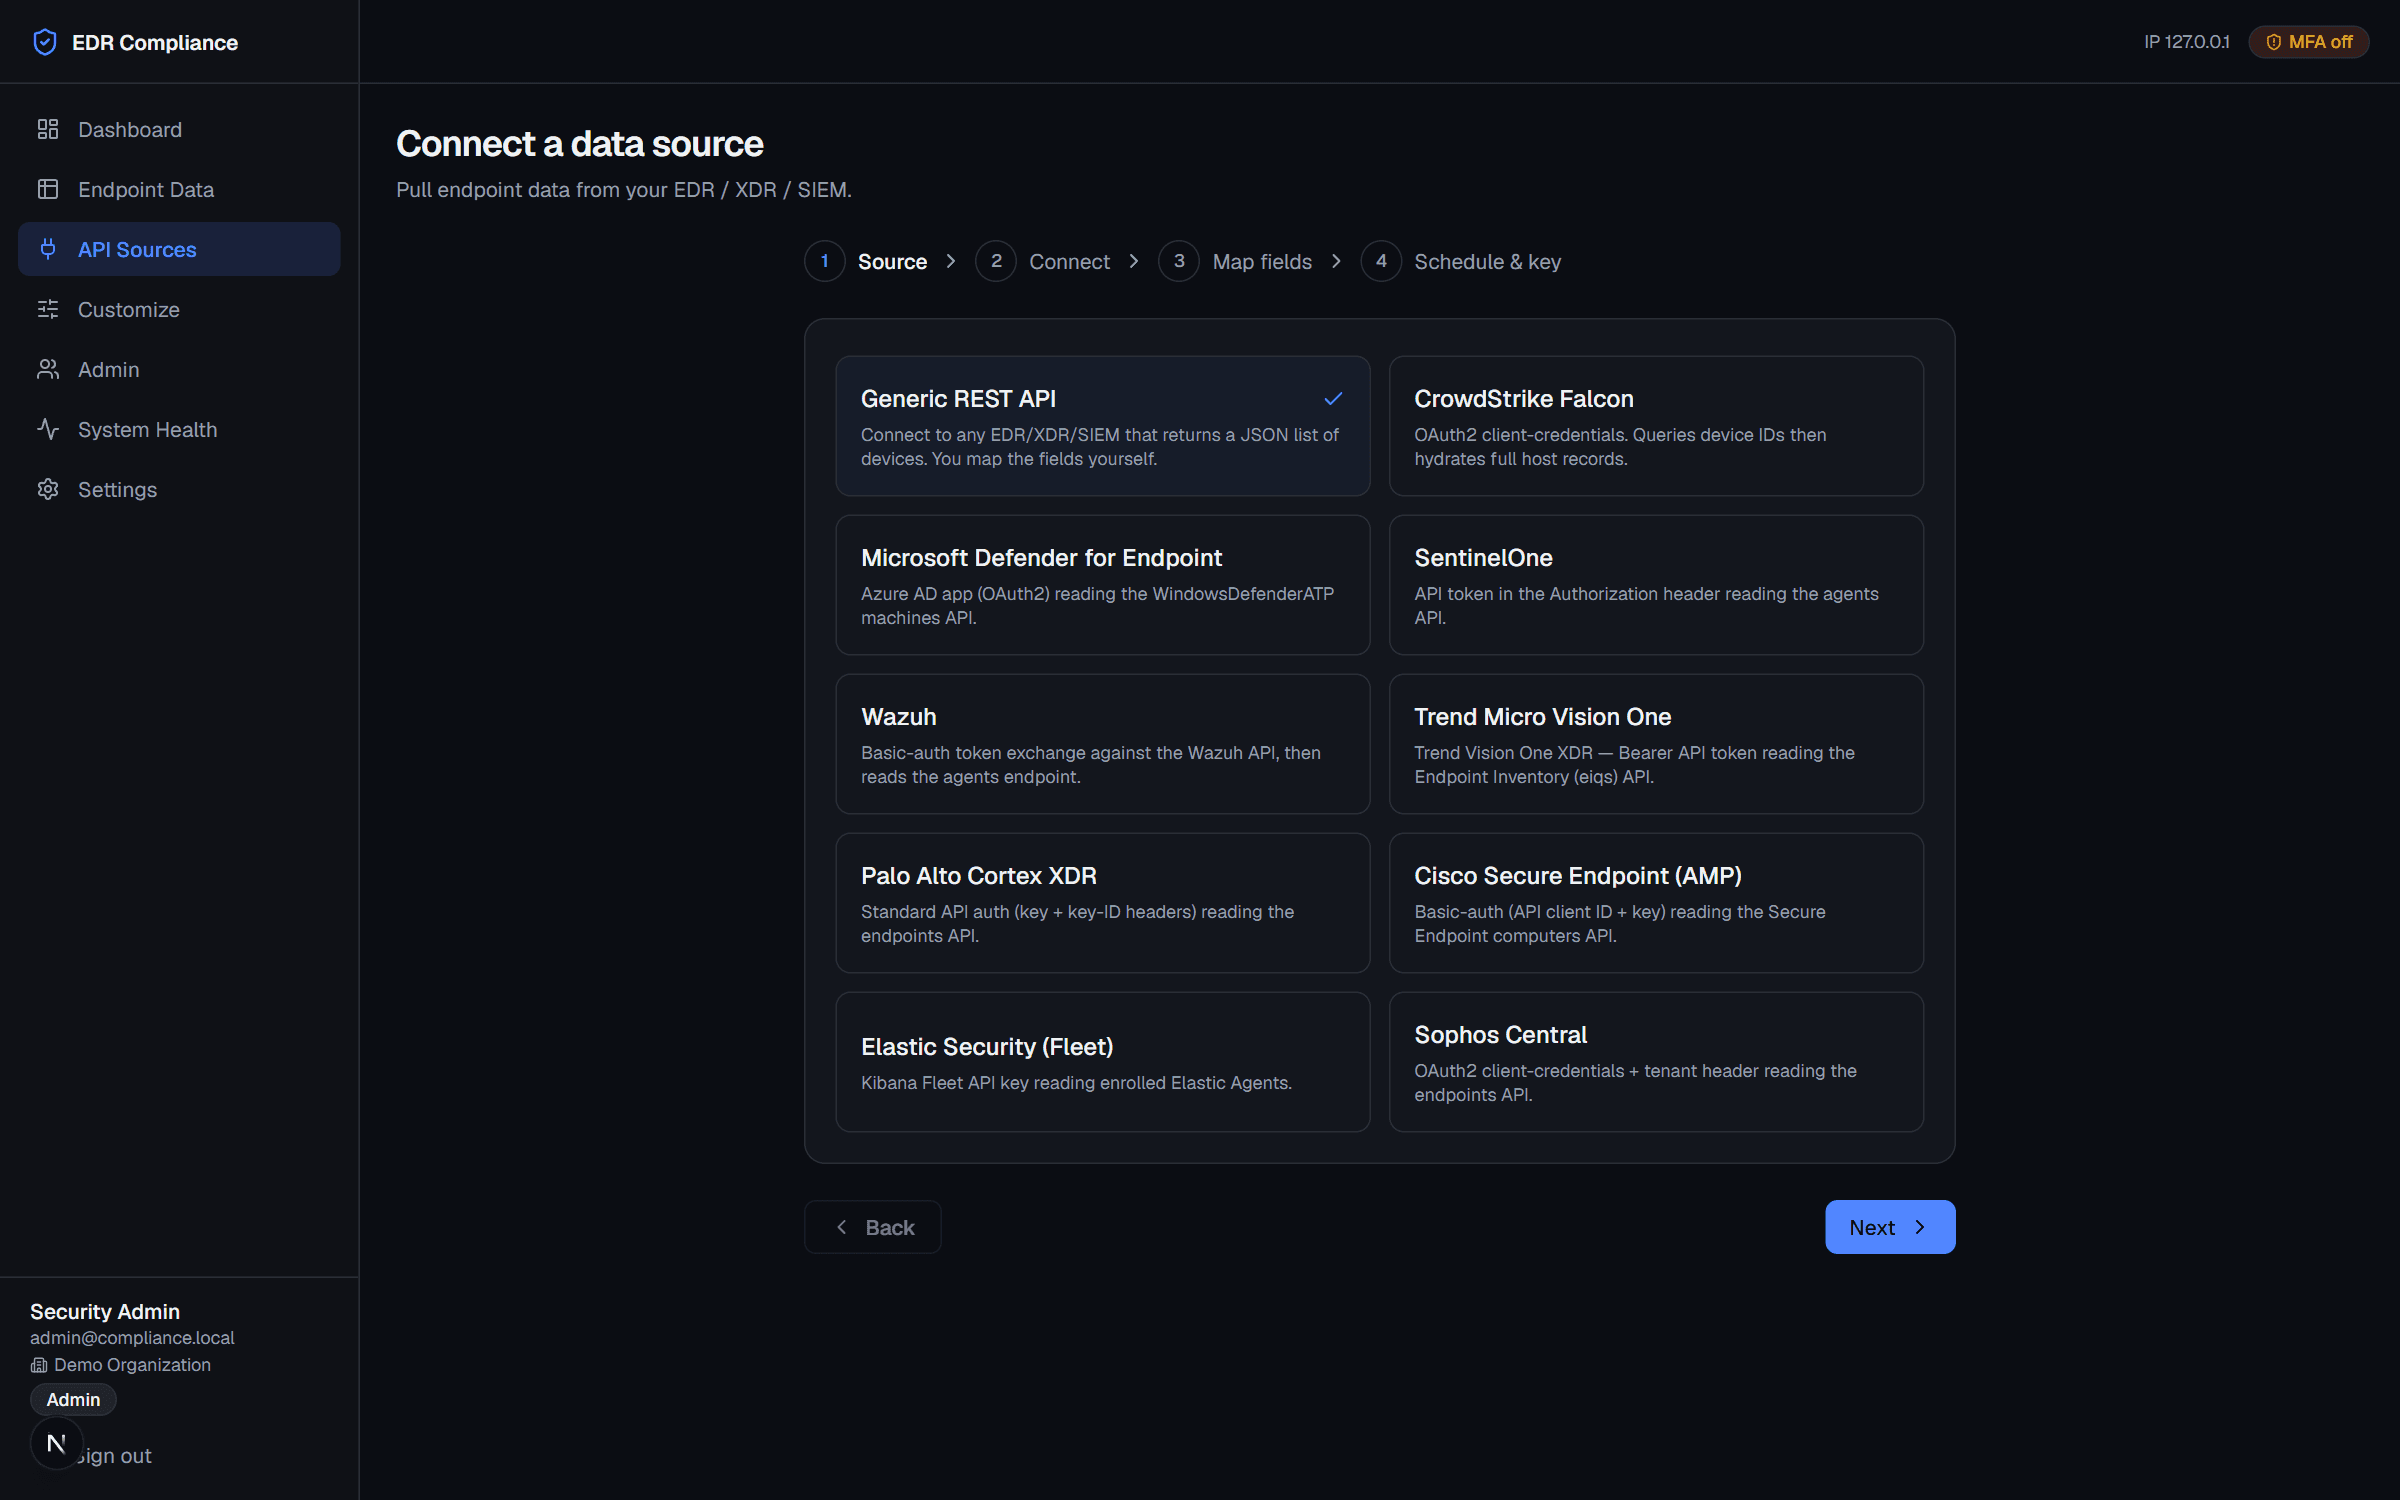The width and height of the screenshot is (2400, 1500).
Task: Click the IP 127.0.0.1 label
Action: (x=2187, y=42)
